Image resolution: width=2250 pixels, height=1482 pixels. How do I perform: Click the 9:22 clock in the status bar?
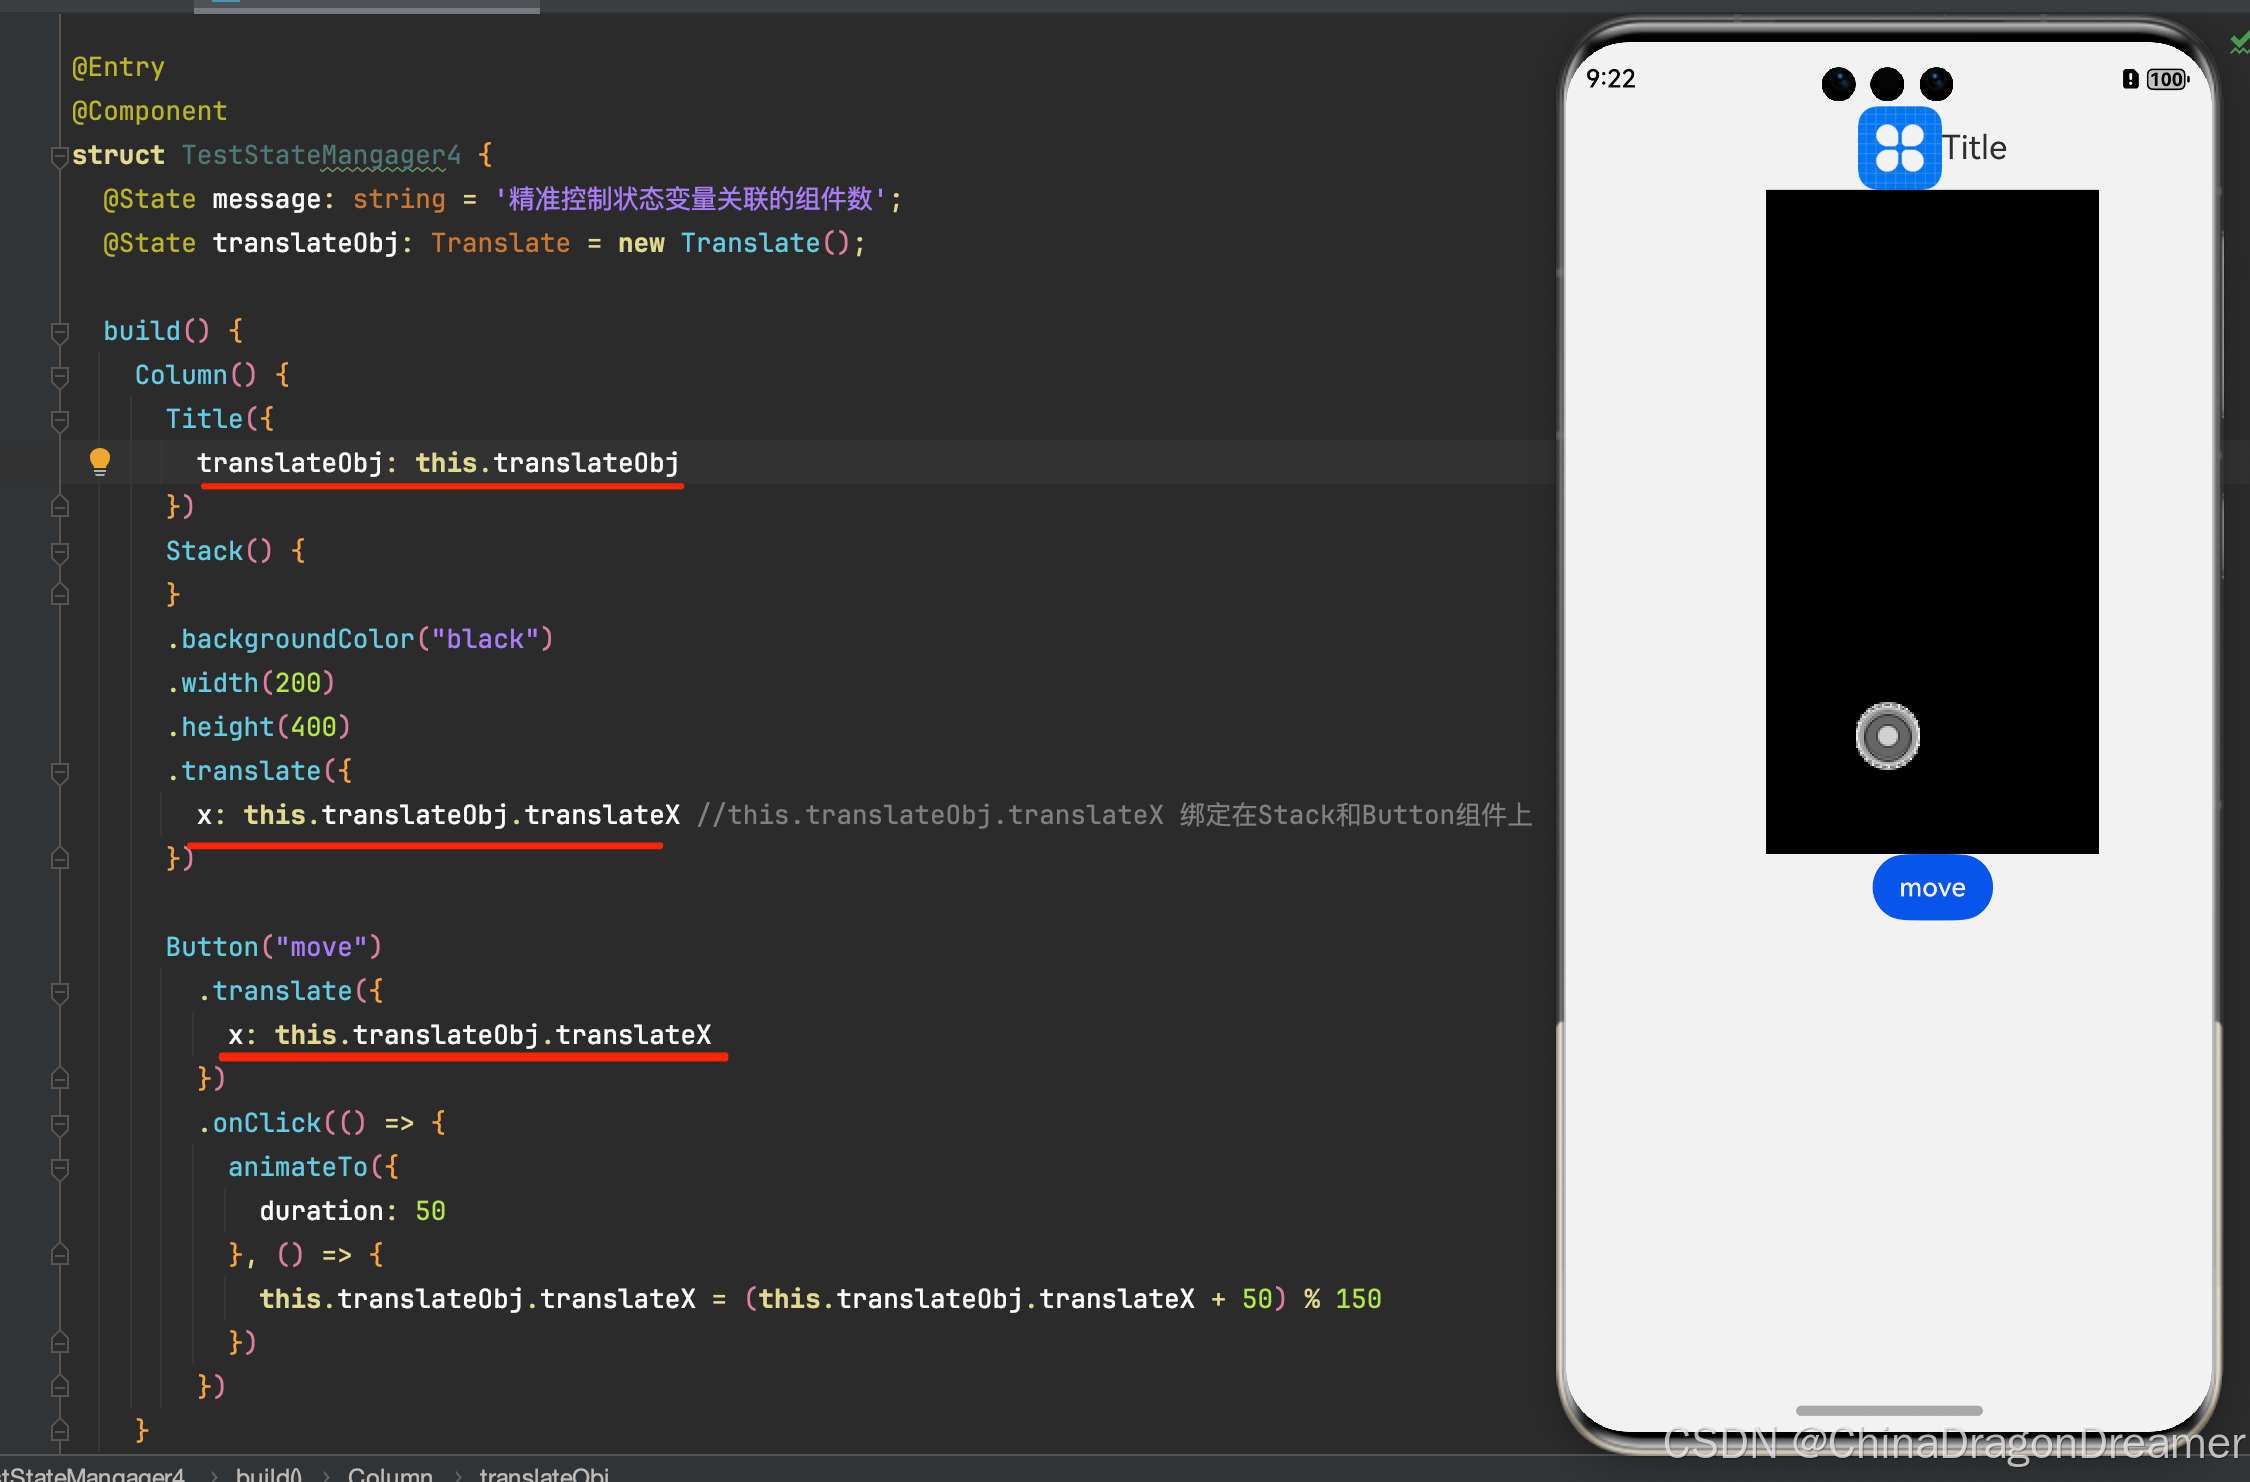point(1610,79)
